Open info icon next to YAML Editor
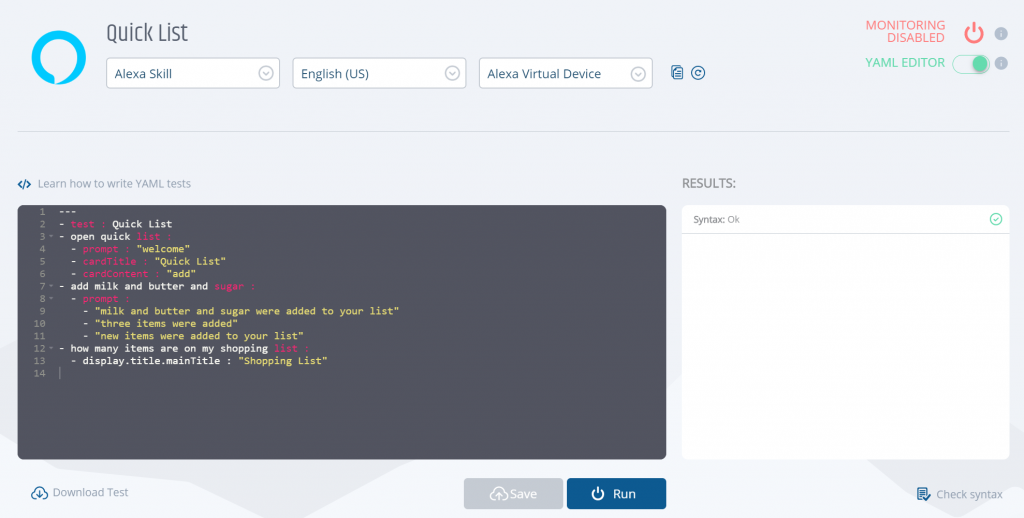 click(1000, 63)
